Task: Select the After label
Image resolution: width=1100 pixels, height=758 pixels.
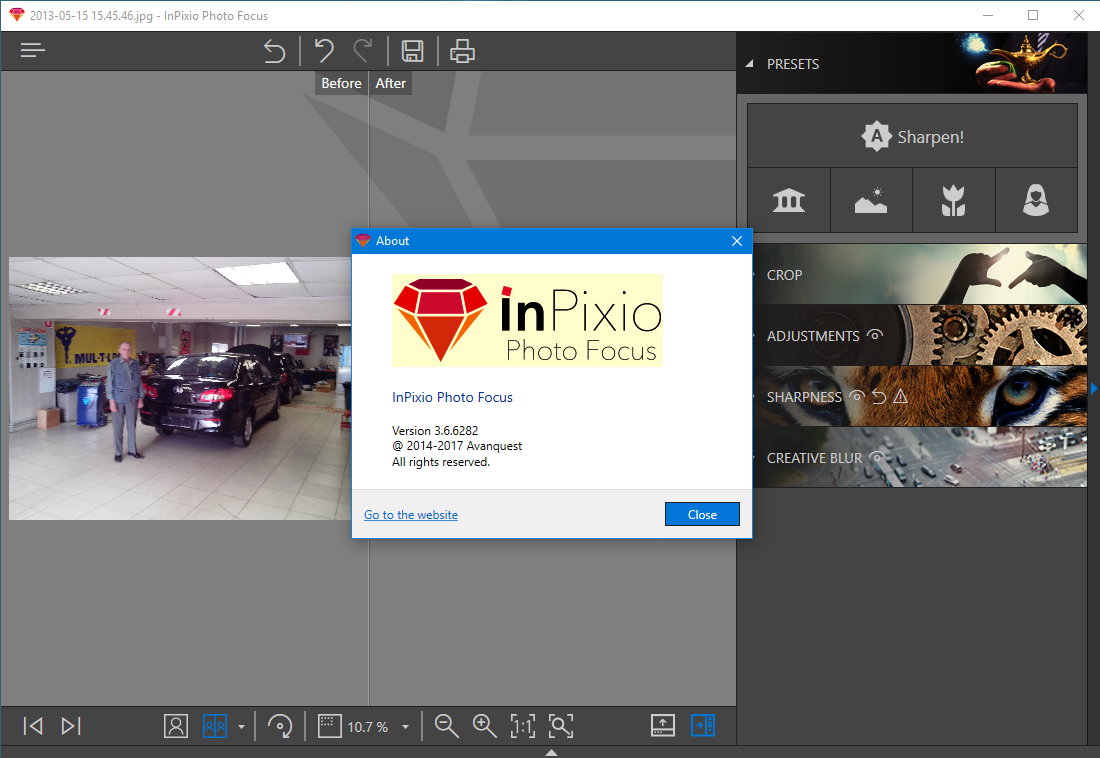Action: click(391, 83)
